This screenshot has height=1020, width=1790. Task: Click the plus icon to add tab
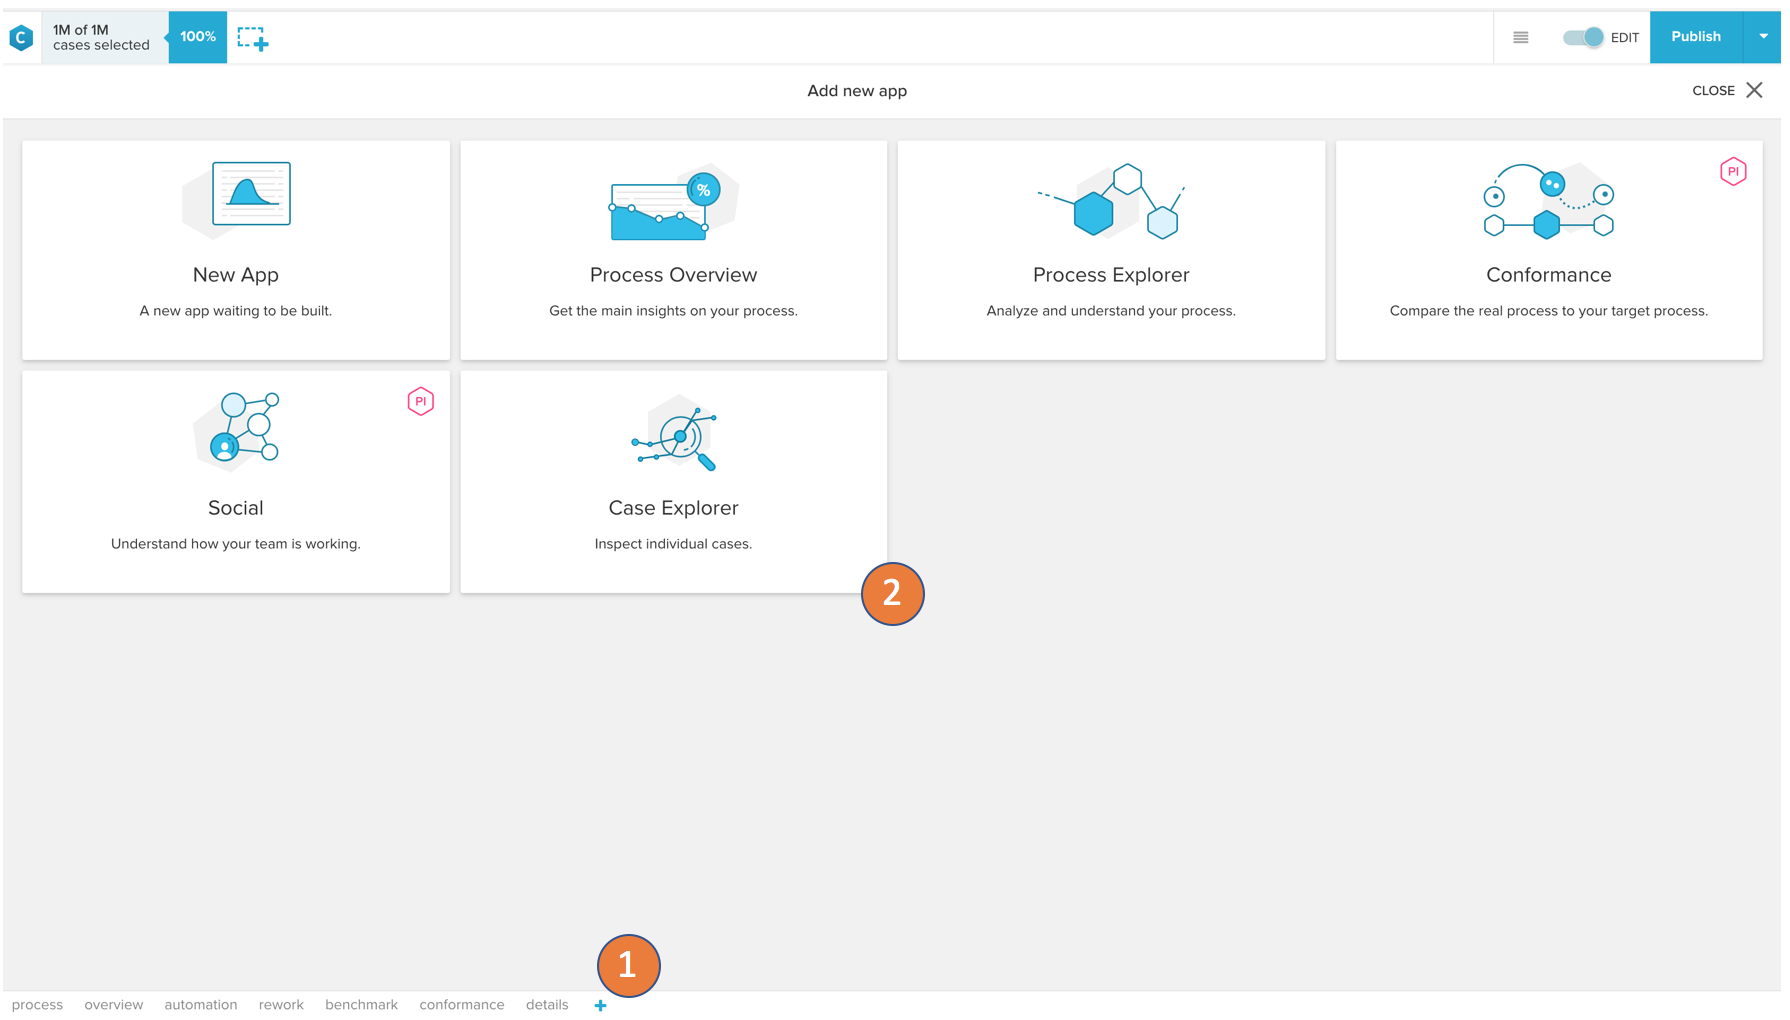pos(600,1005)
